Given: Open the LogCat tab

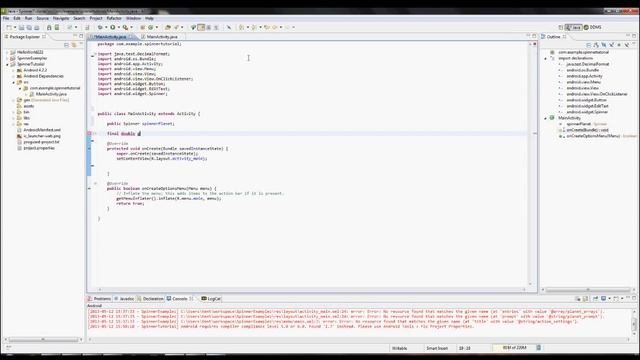Looking at the screenshot, I should tap(211, 299).
